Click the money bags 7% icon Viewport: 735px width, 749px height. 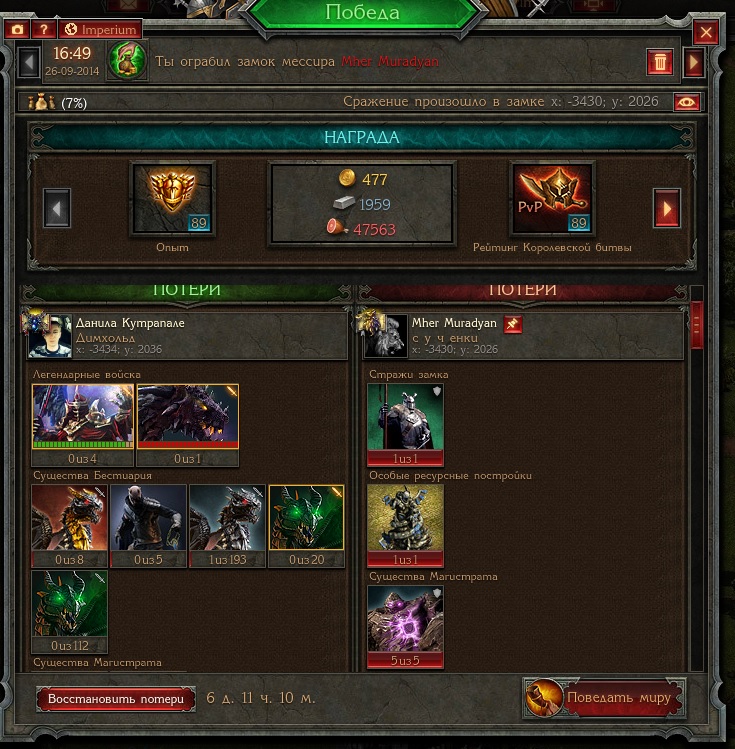pyautogui.click(x=41, y=102)
